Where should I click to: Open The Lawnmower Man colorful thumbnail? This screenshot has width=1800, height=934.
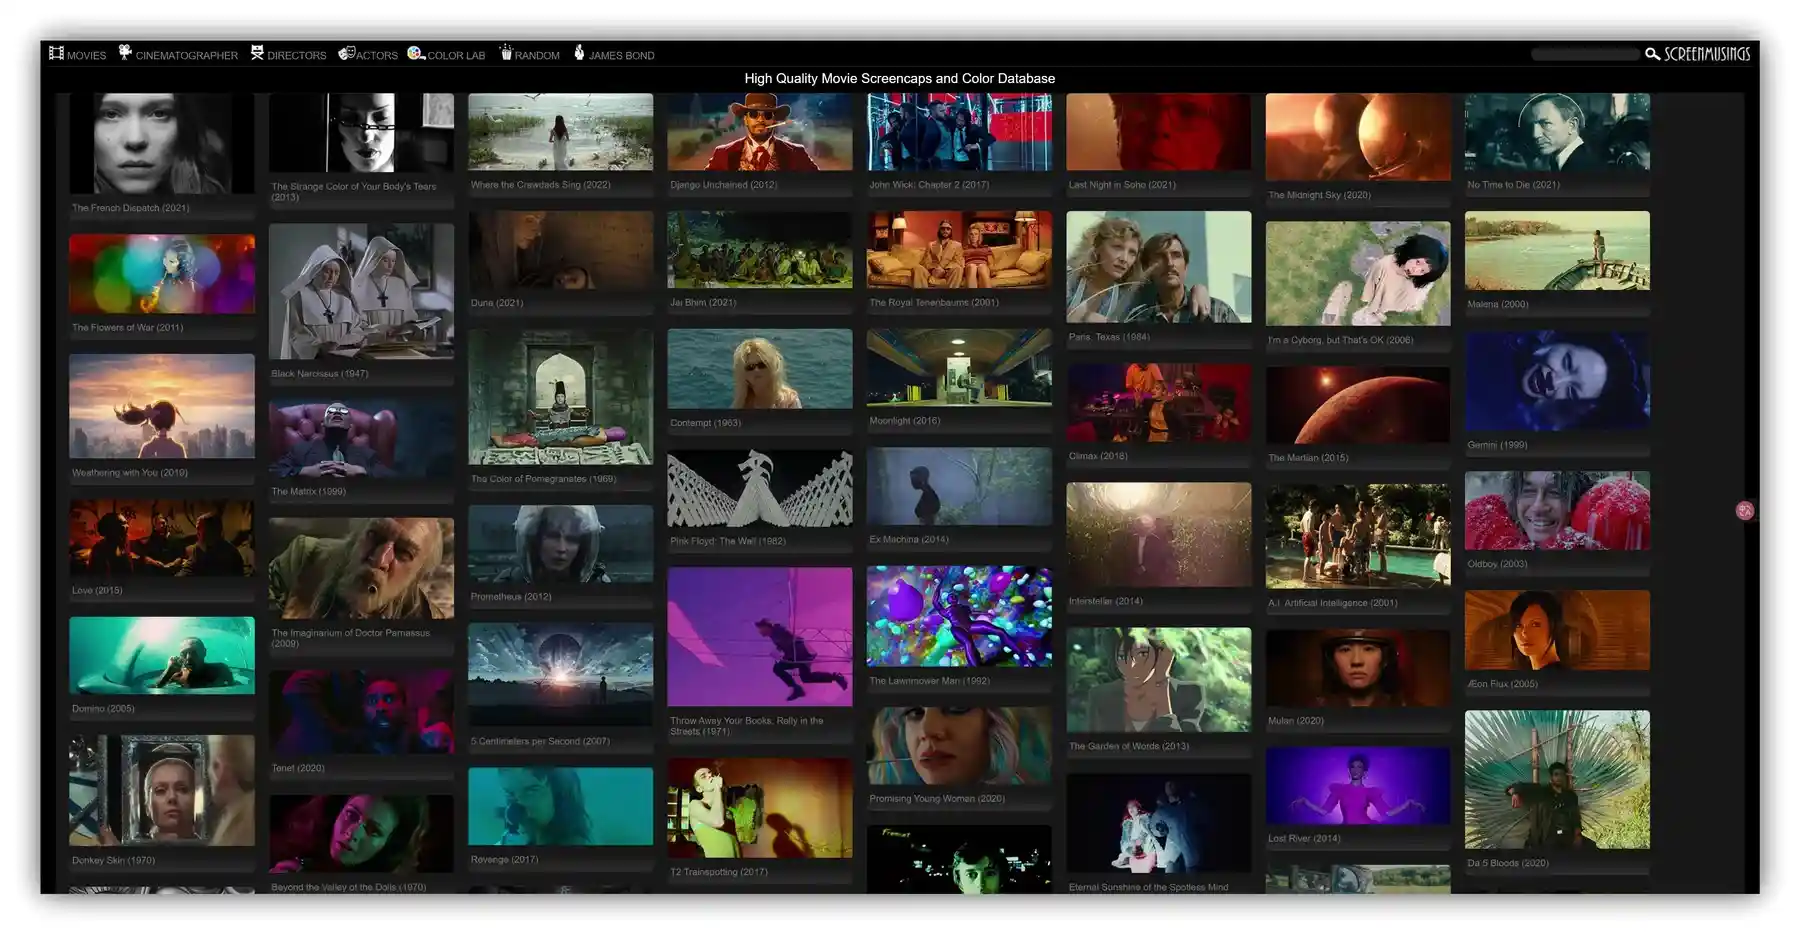pyautogui.click(x=959, y=616)
